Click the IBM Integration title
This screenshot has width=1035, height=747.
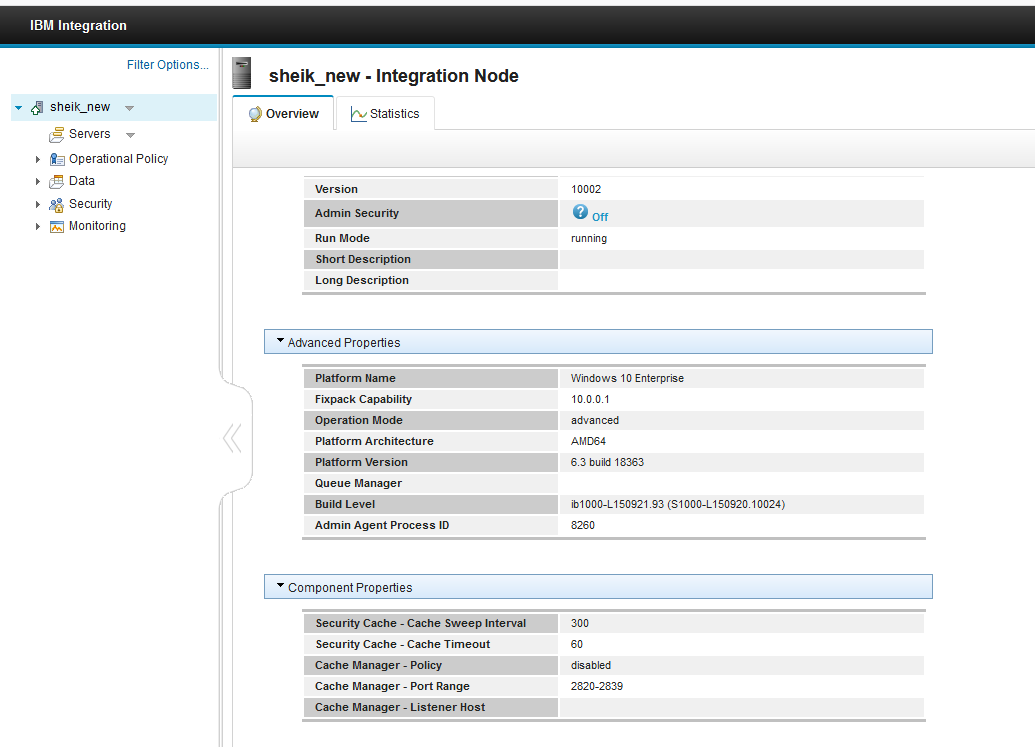pyautogui.click(x=78, y=24)
